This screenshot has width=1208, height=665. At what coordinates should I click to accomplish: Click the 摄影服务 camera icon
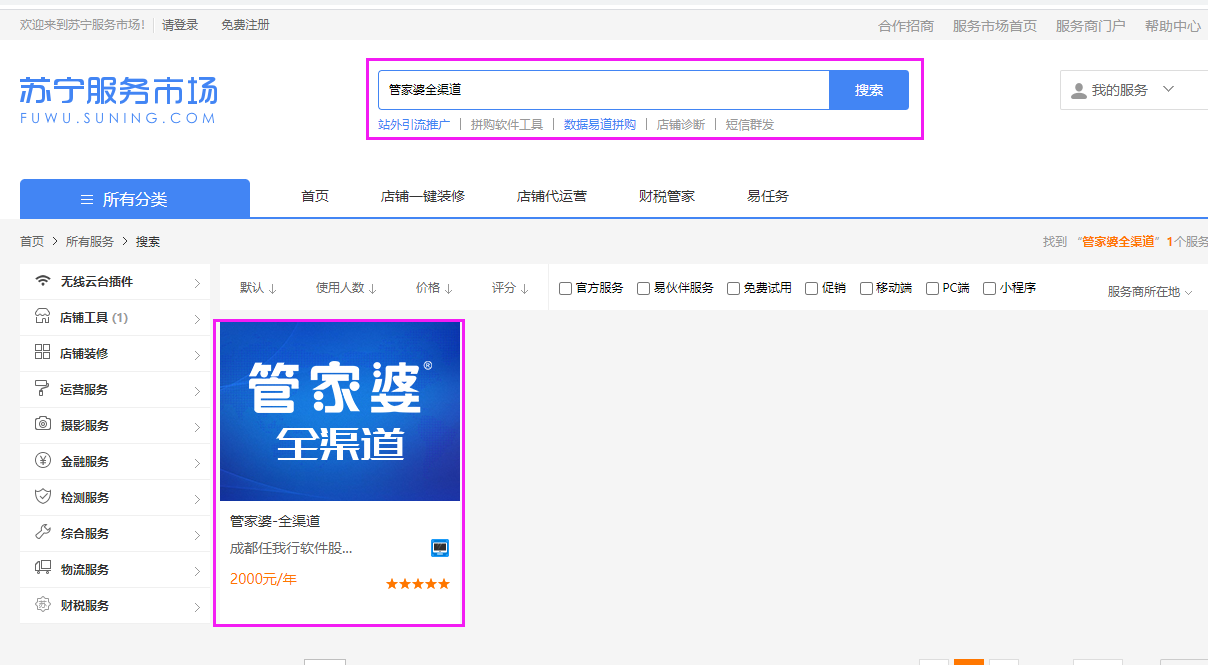point(42,424)
